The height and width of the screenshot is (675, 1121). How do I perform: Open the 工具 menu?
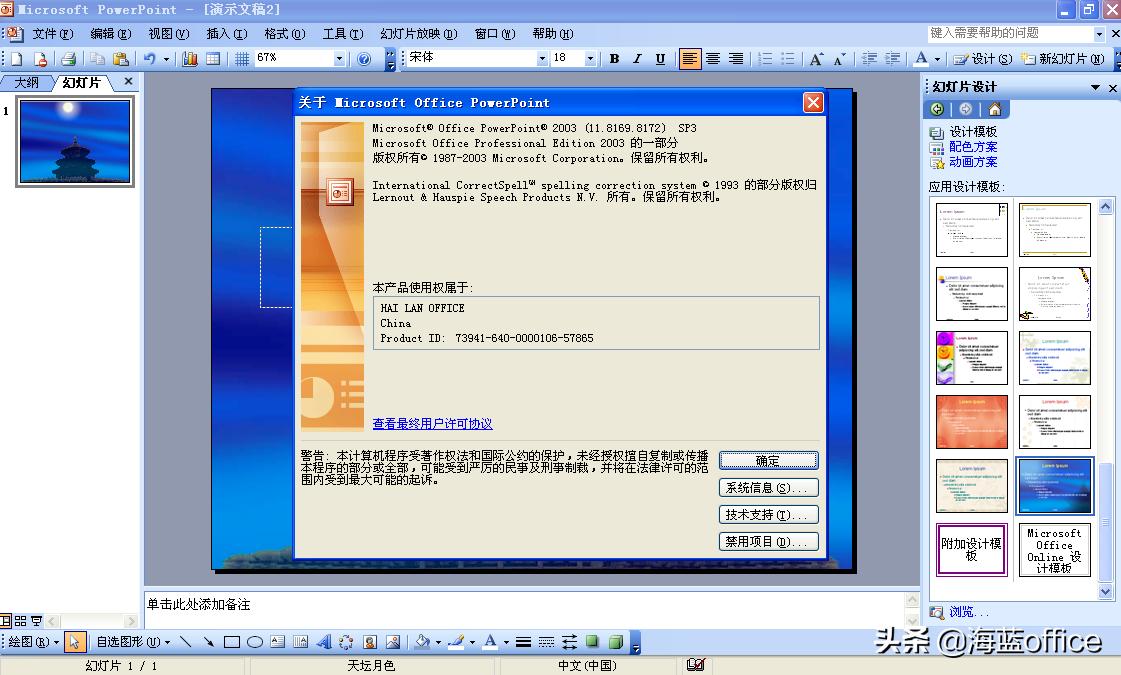[342, 33]
